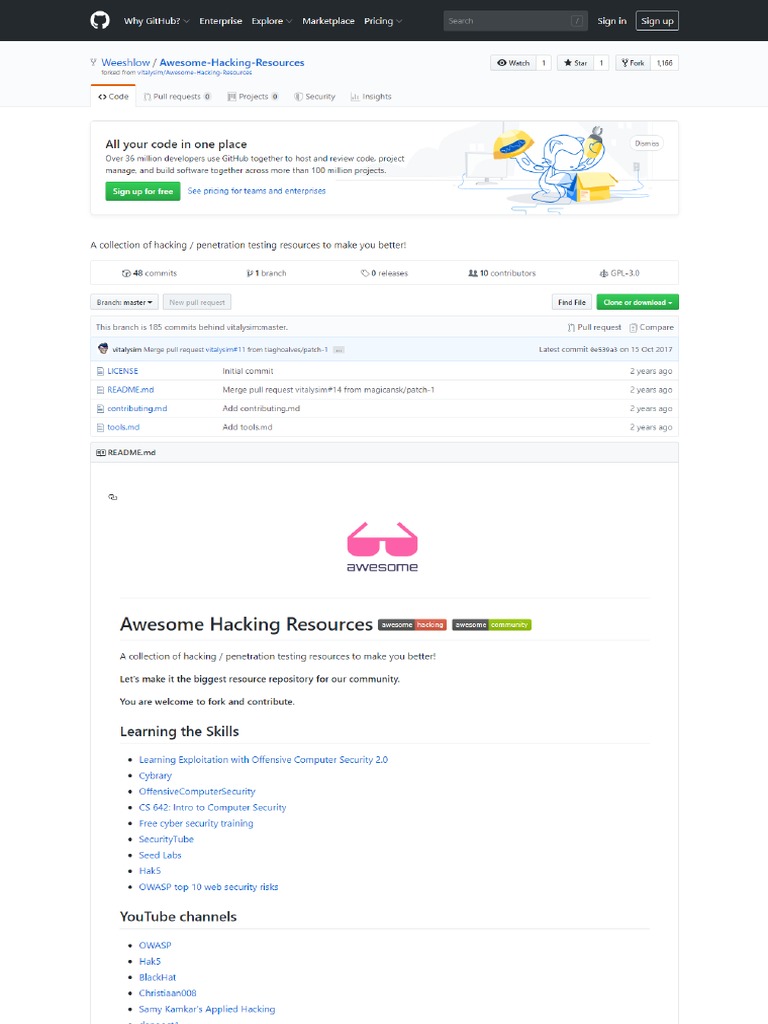View the 0 releases link

click(384, 273)
